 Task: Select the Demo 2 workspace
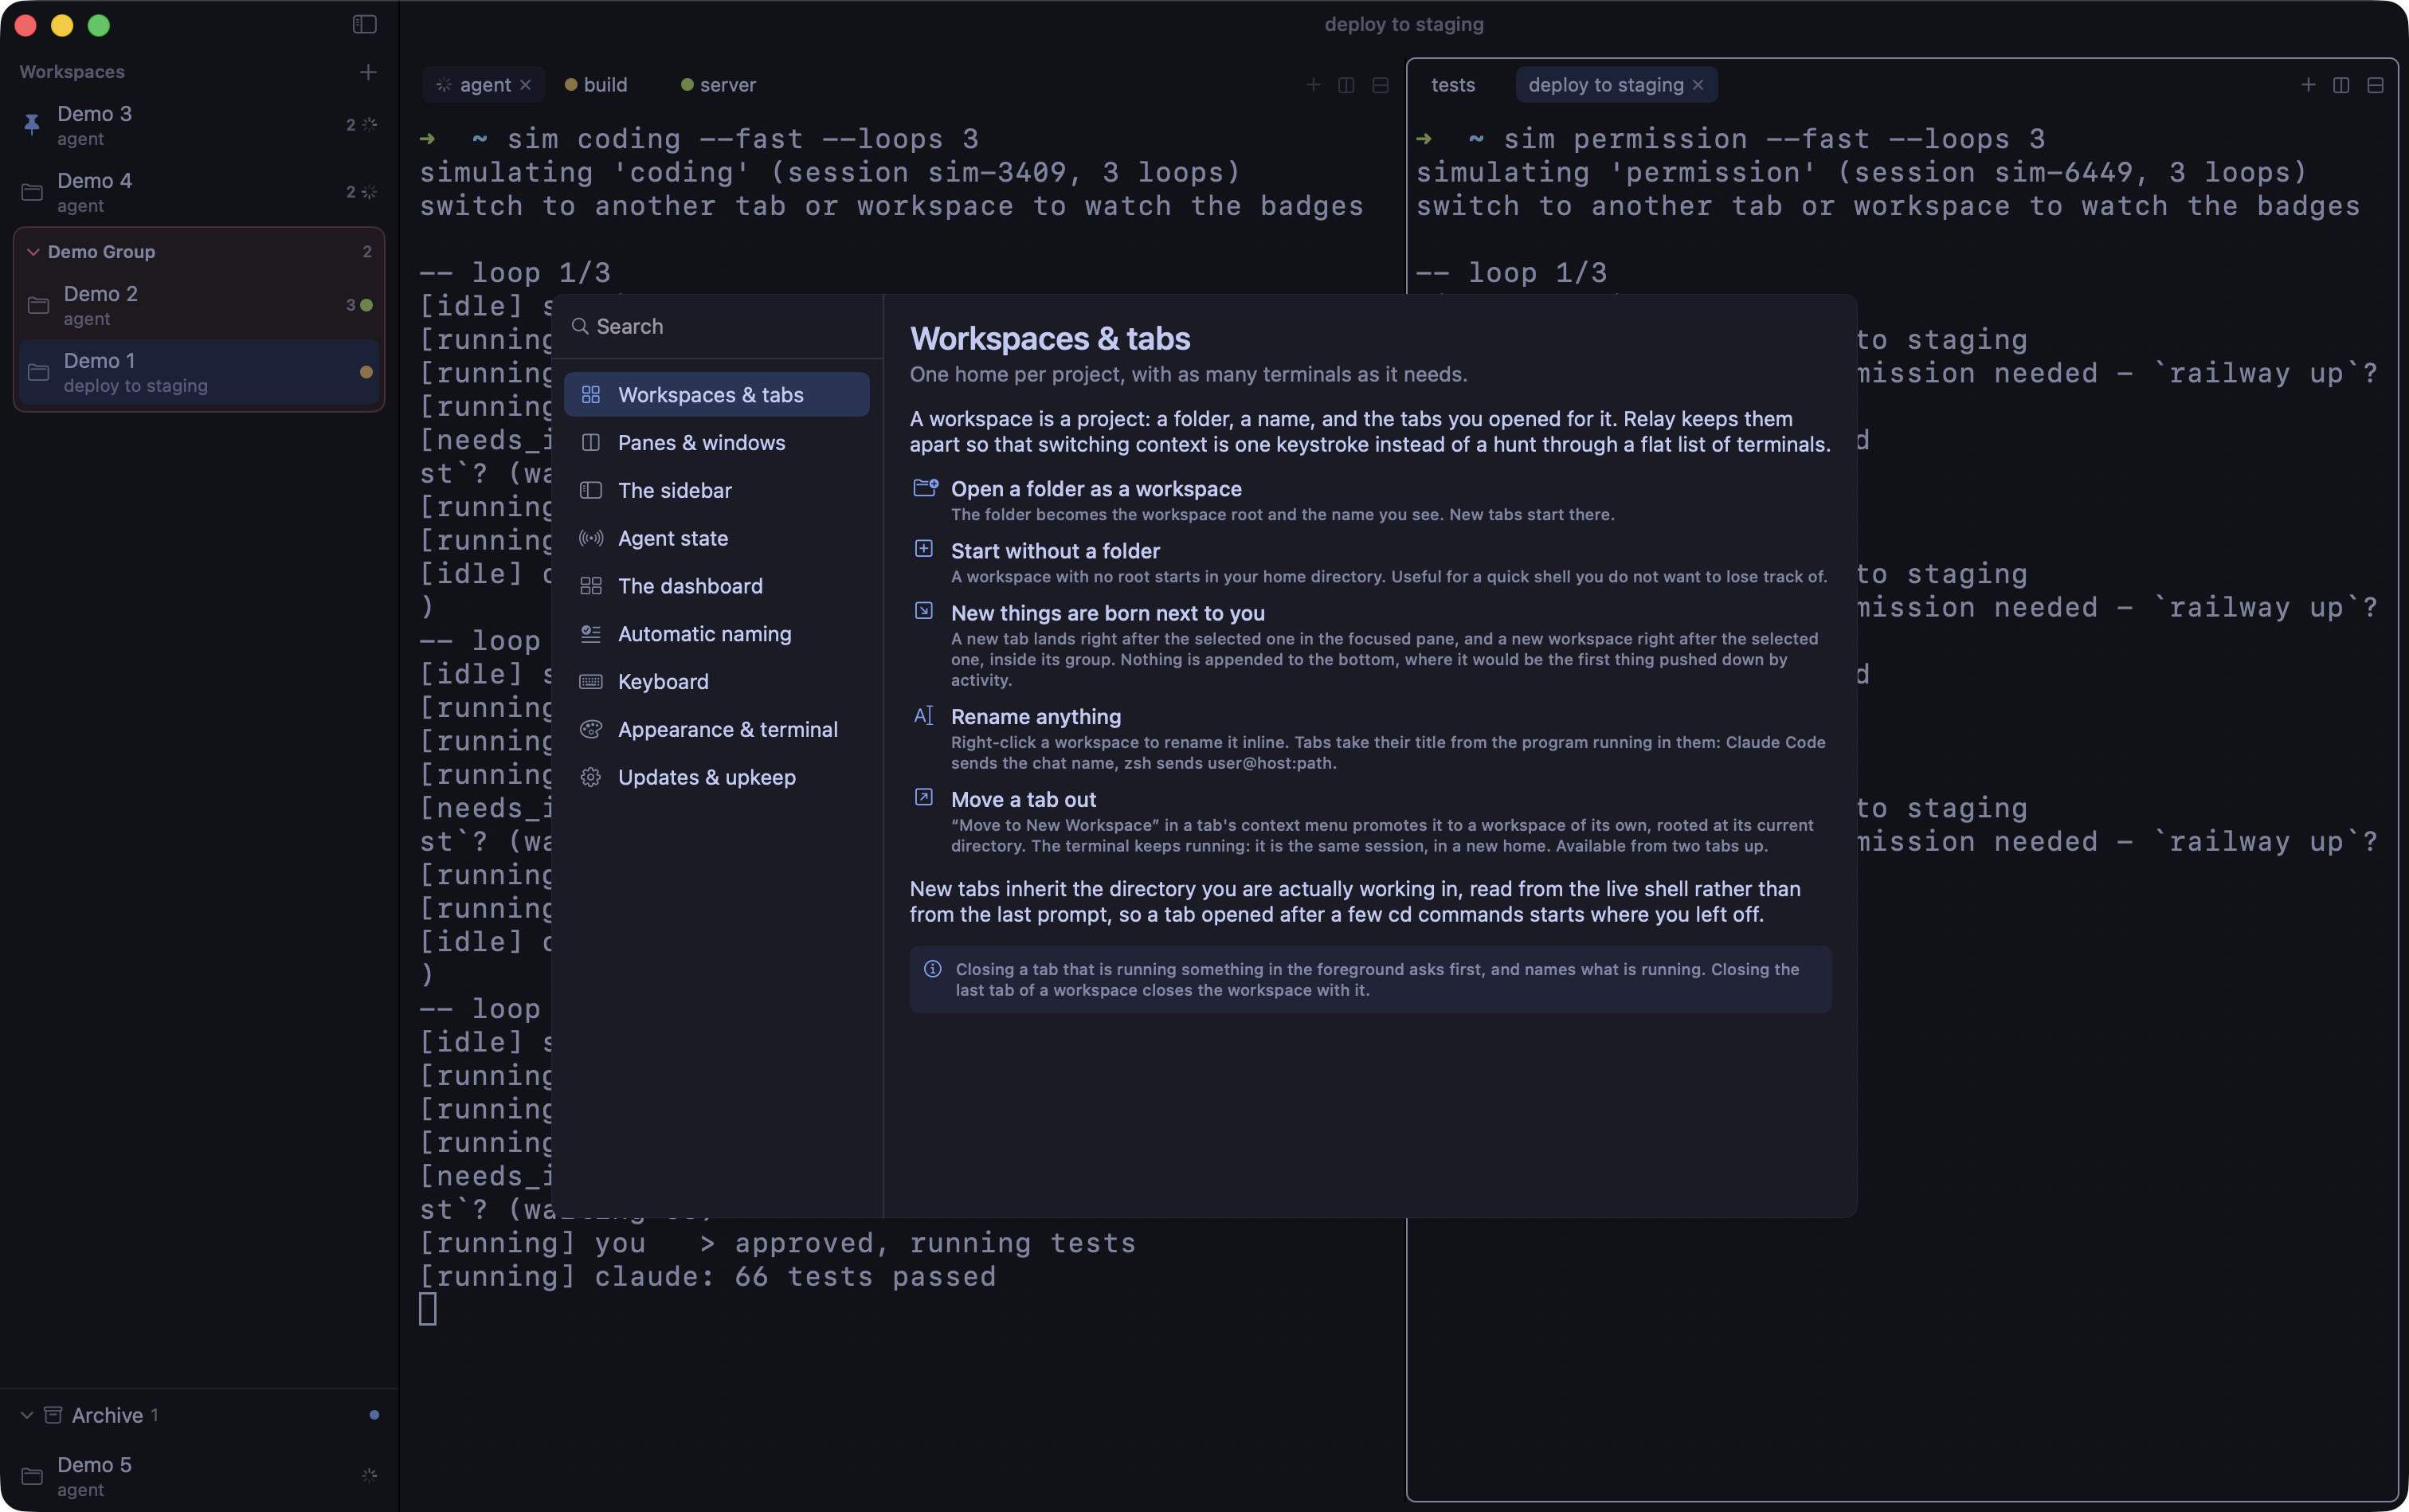point(199,305)
